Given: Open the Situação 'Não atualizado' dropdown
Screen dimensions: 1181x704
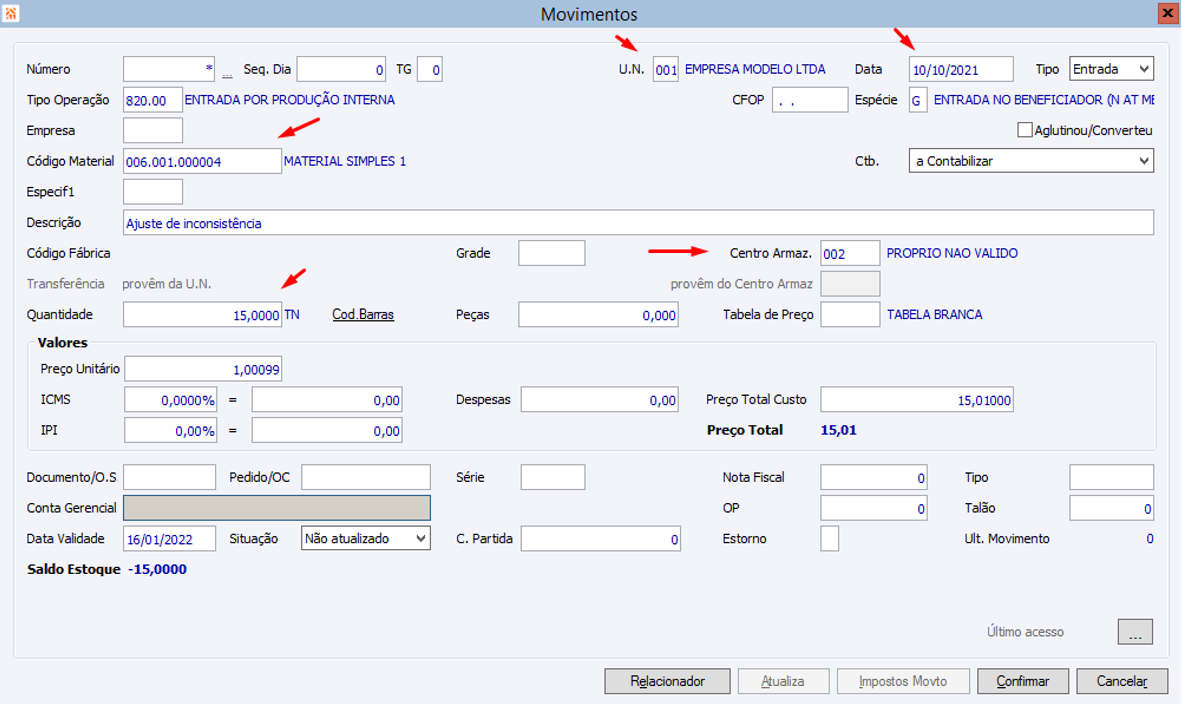Looking at the screenshot, I should pos(365,538).
